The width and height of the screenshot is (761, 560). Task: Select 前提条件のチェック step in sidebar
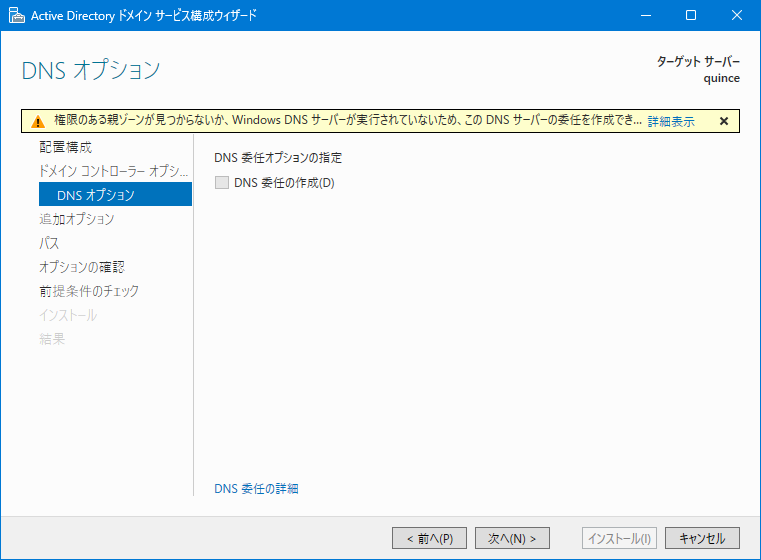[x=89, y=291]
